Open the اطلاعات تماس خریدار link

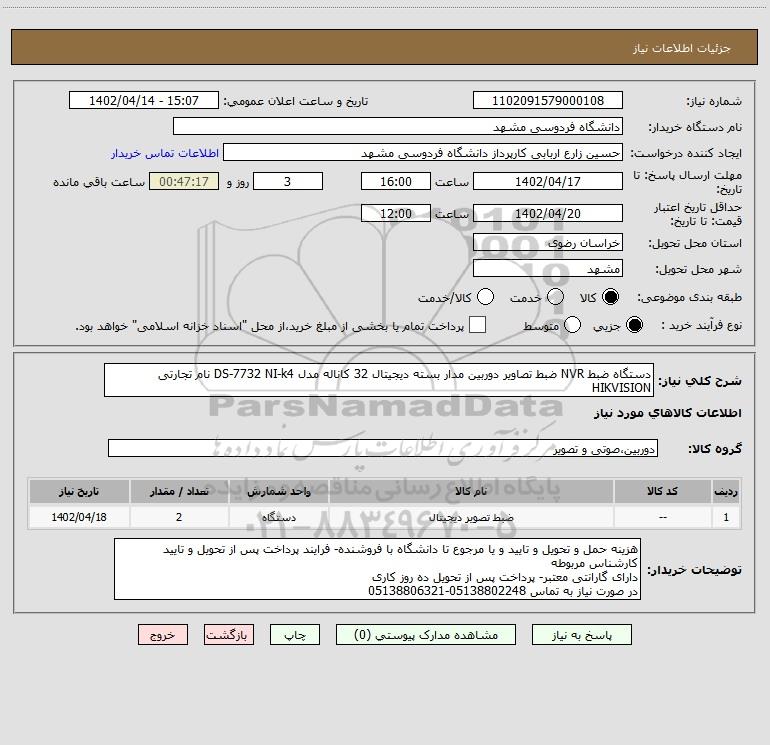(x=165, y=153)
